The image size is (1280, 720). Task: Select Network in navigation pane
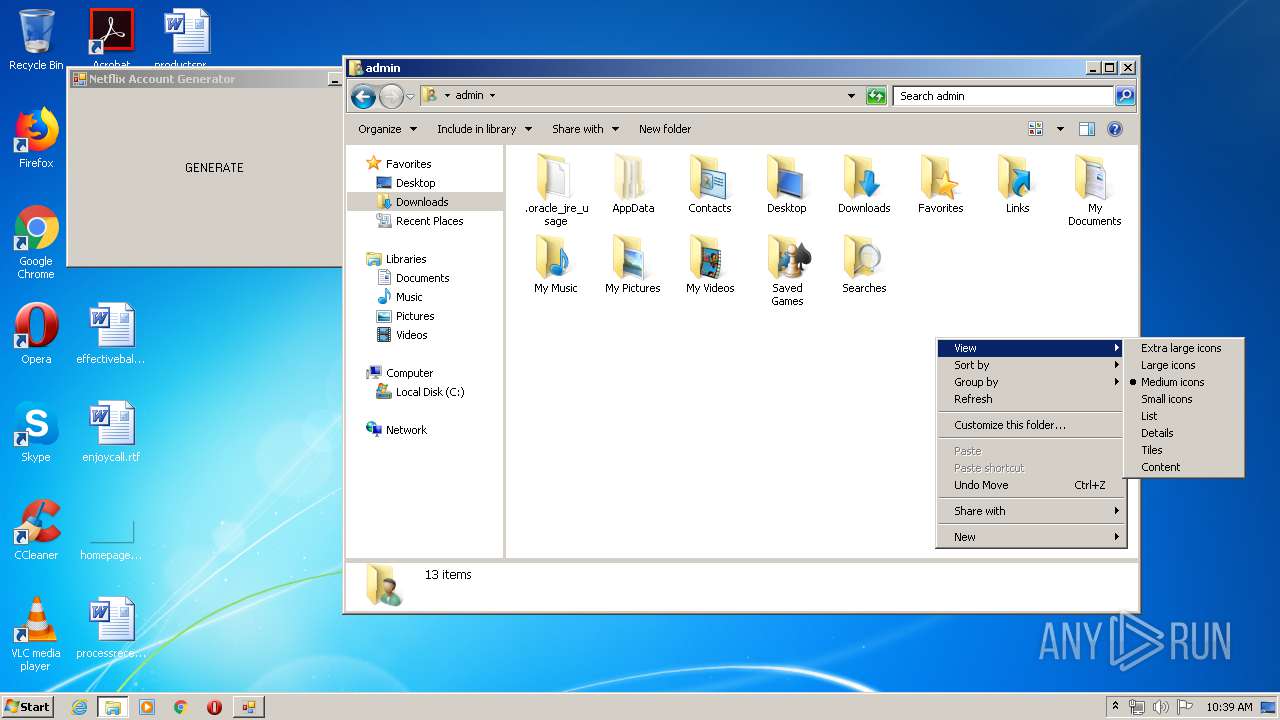click(406, 430)
